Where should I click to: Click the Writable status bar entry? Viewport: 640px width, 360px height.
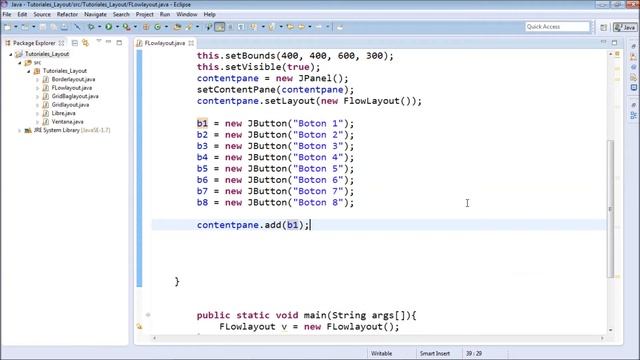click(382, 353)
